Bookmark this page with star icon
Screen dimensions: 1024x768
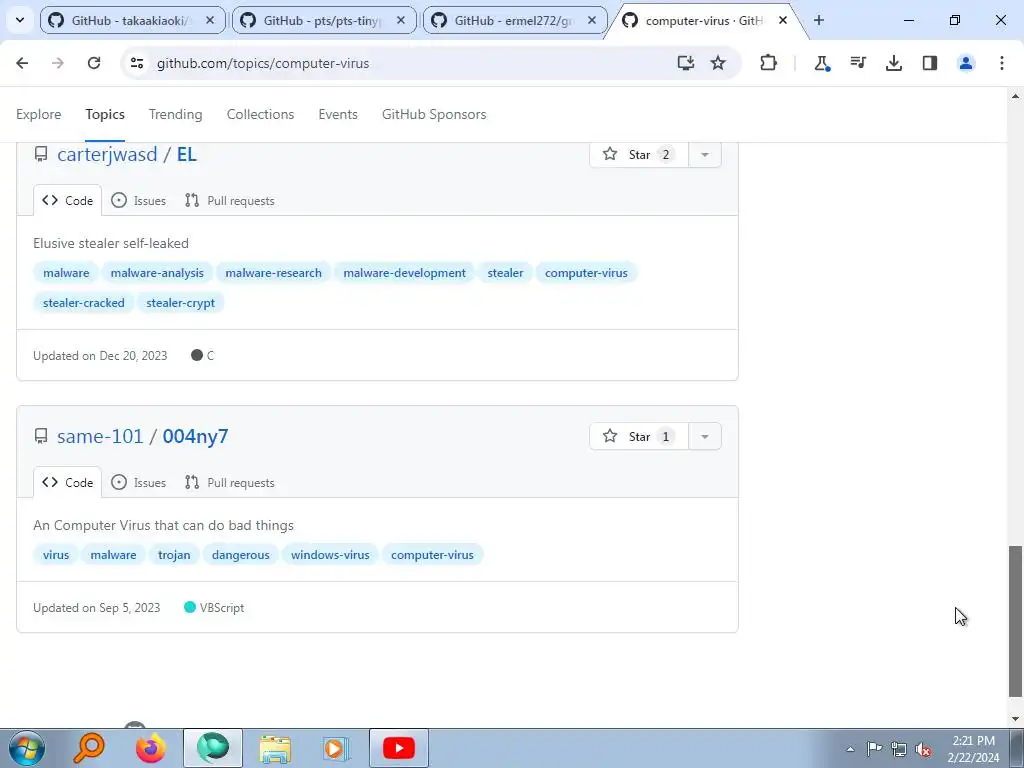(718, 63)
